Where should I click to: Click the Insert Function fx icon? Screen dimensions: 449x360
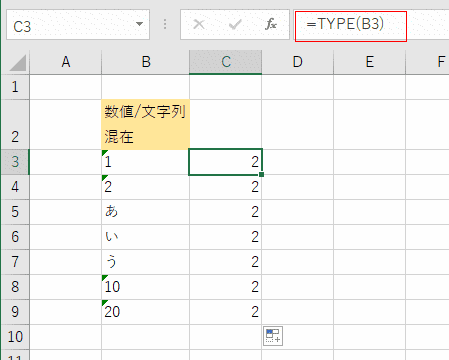[271, 24]
